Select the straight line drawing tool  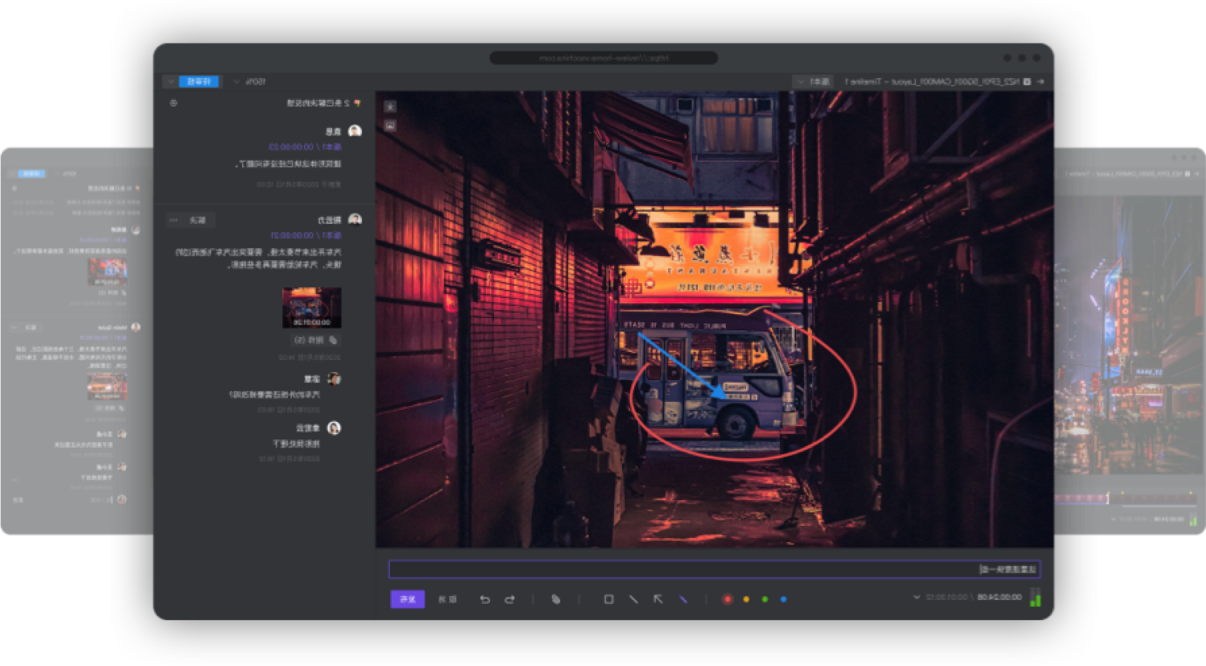coord(633,599)
